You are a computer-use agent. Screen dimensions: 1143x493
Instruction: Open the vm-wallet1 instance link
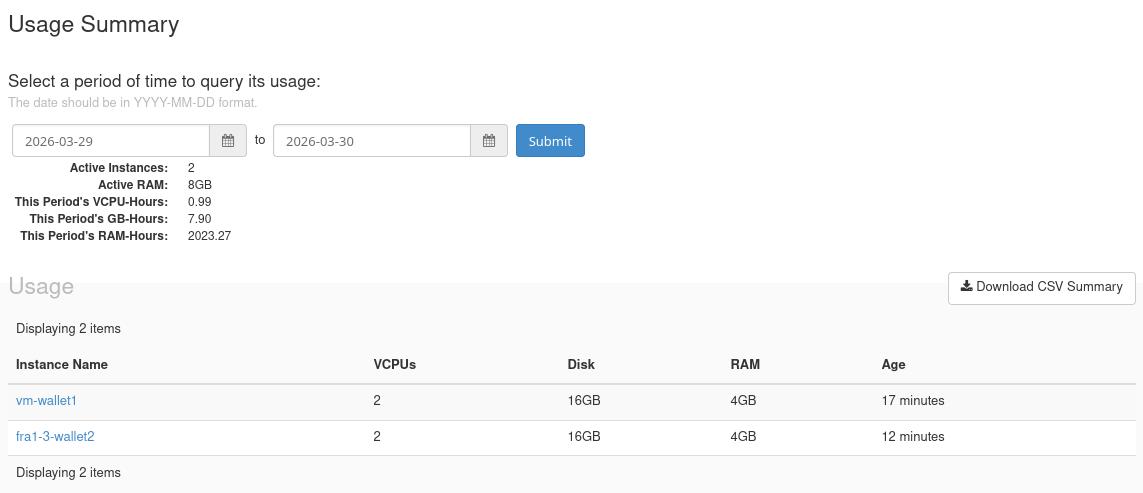click(x=46, y=400)
